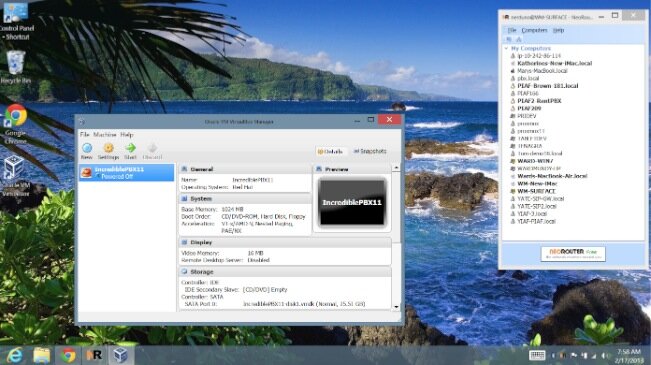Switch to the Snapshots view button

pos(370,151)
